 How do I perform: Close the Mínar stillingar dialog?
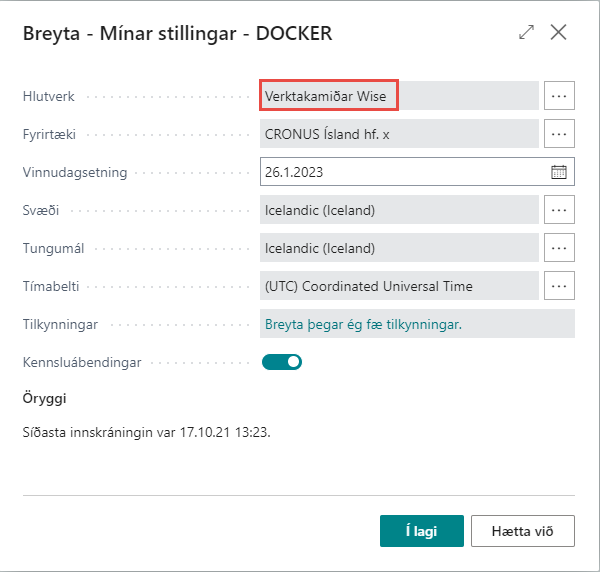click(x=559, y=33)
